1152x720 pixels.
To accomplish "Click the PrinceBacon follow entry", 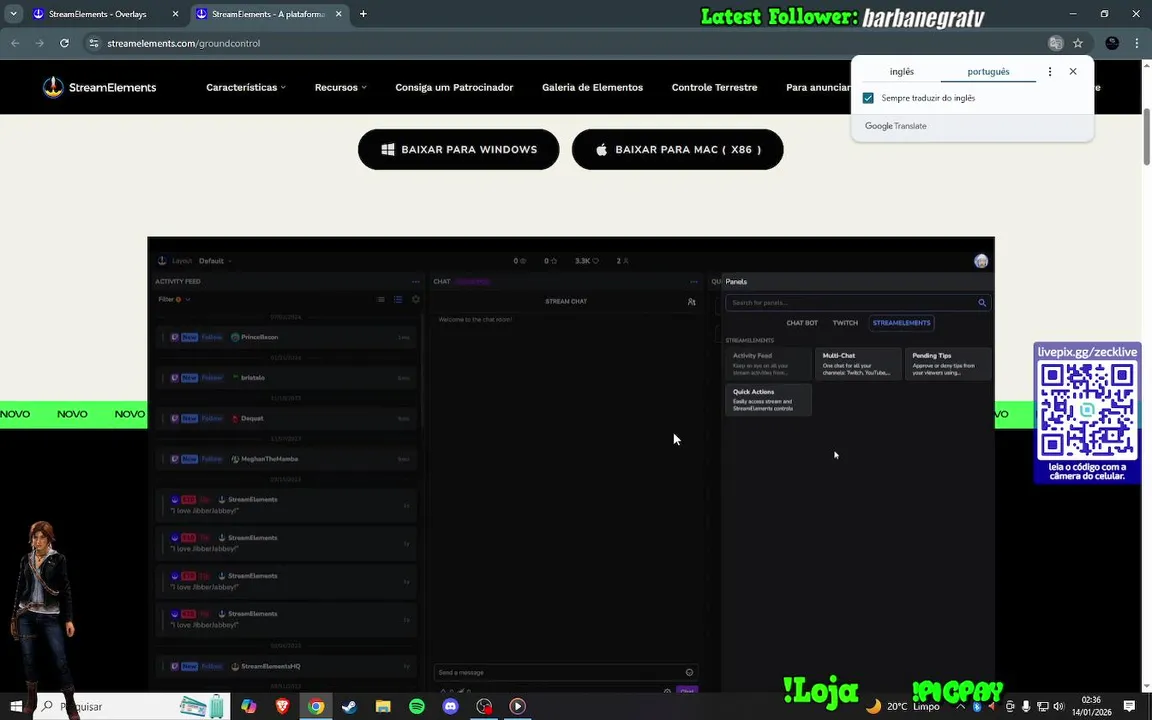I will tap(287, 337).
